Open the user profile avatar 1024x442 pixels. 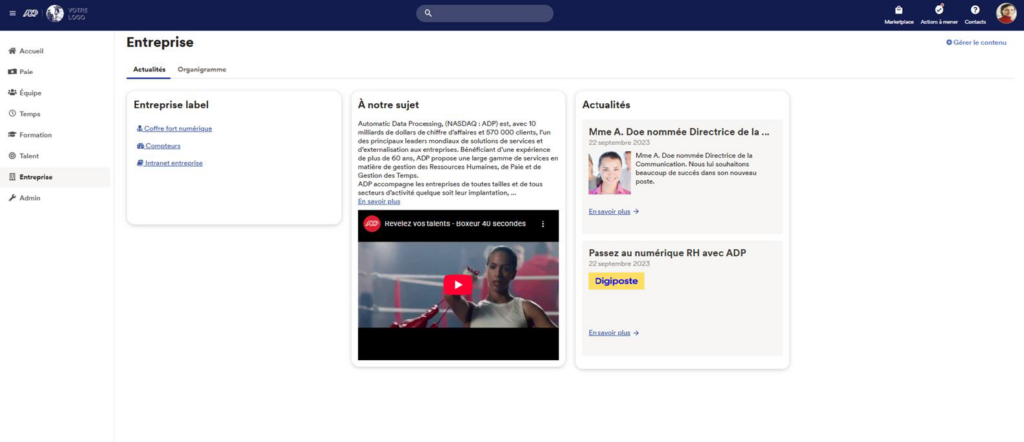(x=1006, y=14)
